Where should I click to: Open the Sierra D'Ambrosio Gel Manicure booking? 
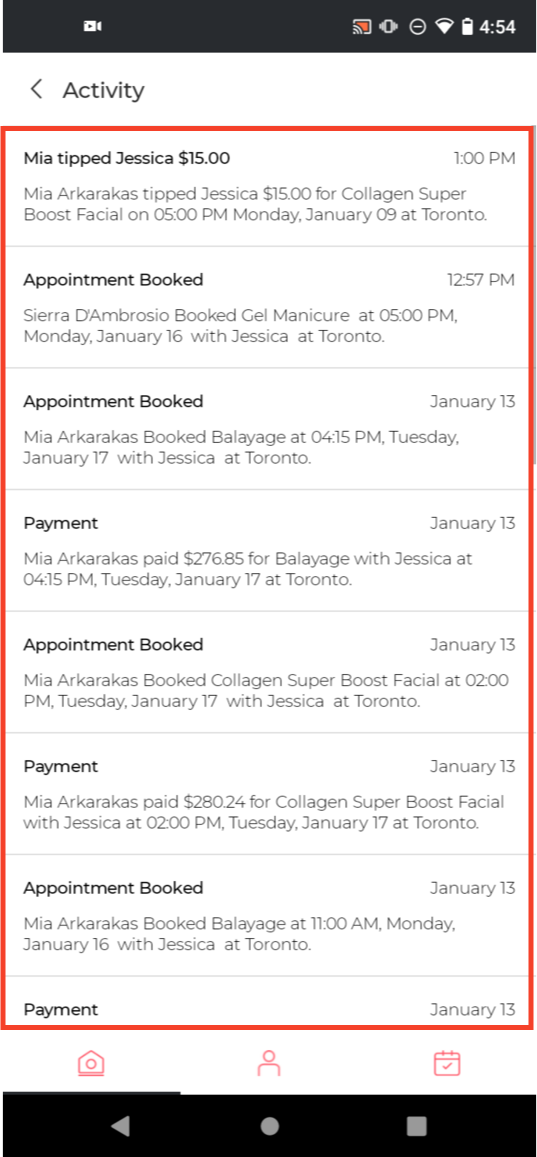pos(268,308)
